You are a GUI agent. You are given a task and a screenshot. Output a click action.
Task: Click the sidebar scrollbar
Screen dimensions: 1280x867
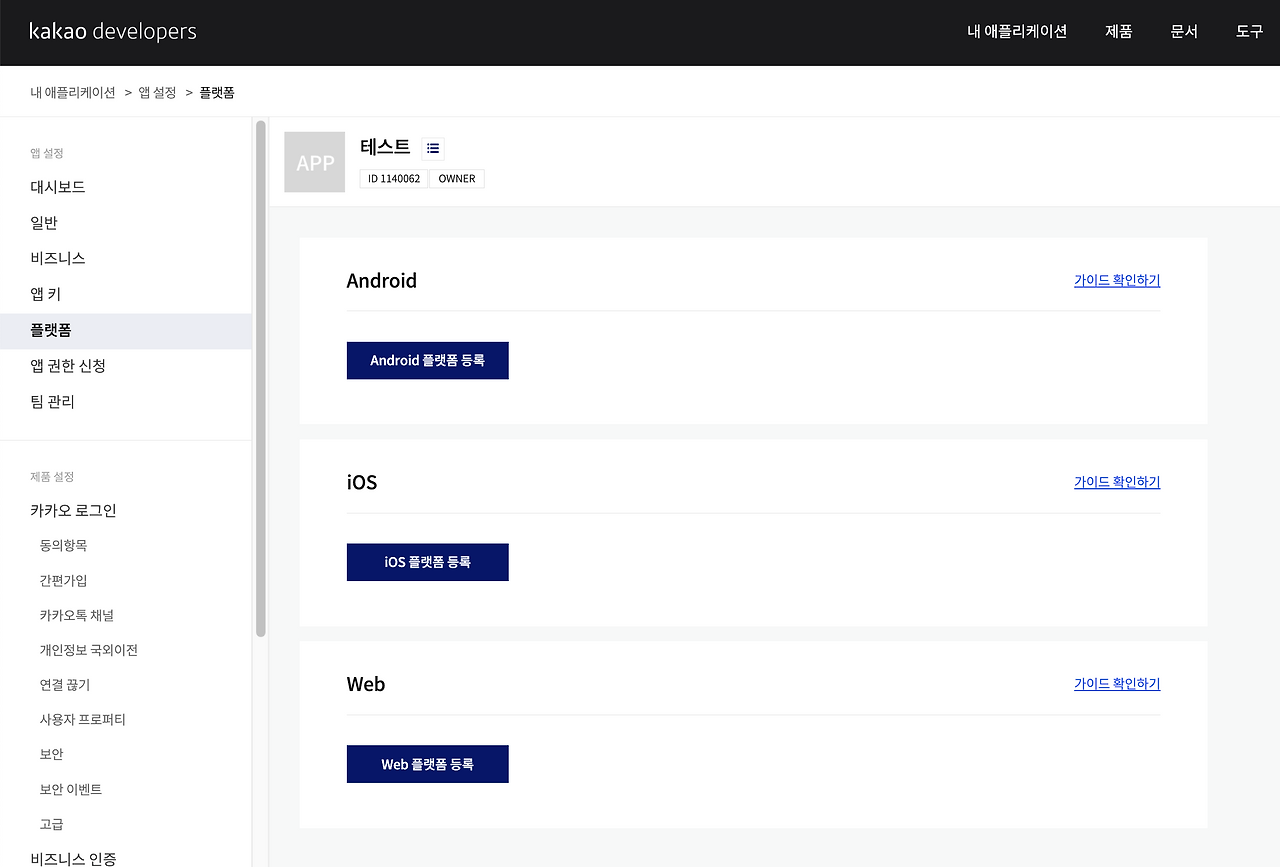pyautogui.click(x=258, y=380)
